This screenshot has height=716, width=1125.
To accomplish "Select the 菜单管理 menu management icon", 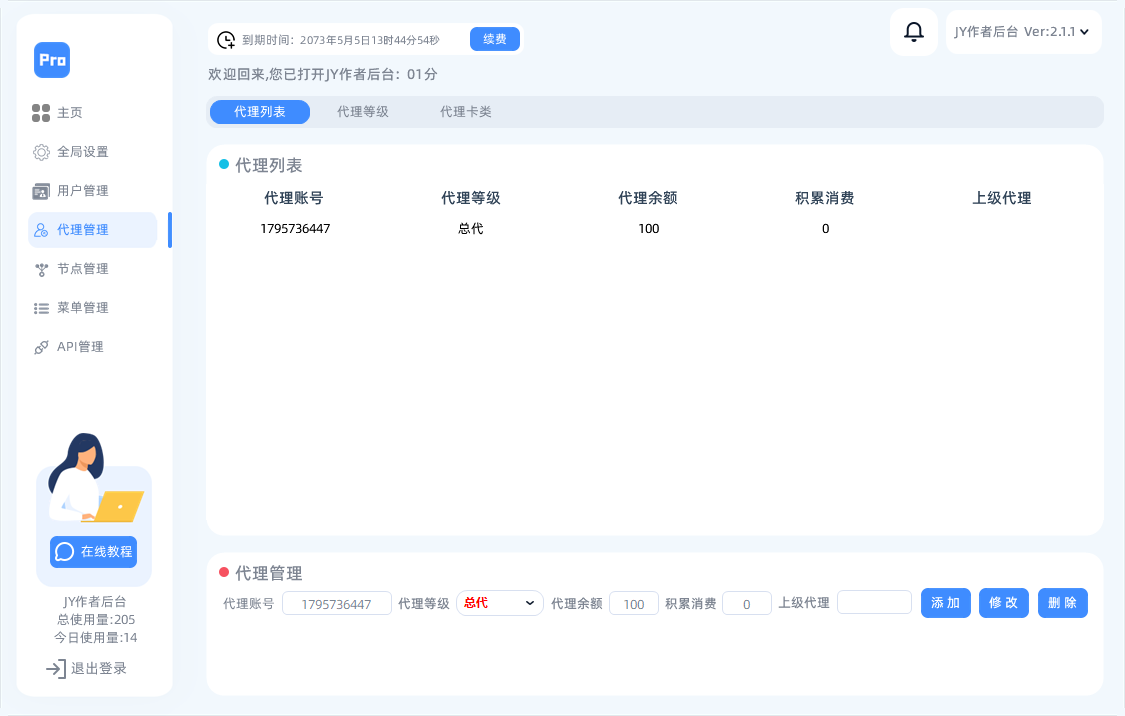I will pyautogui.click(x=41, y=307).
